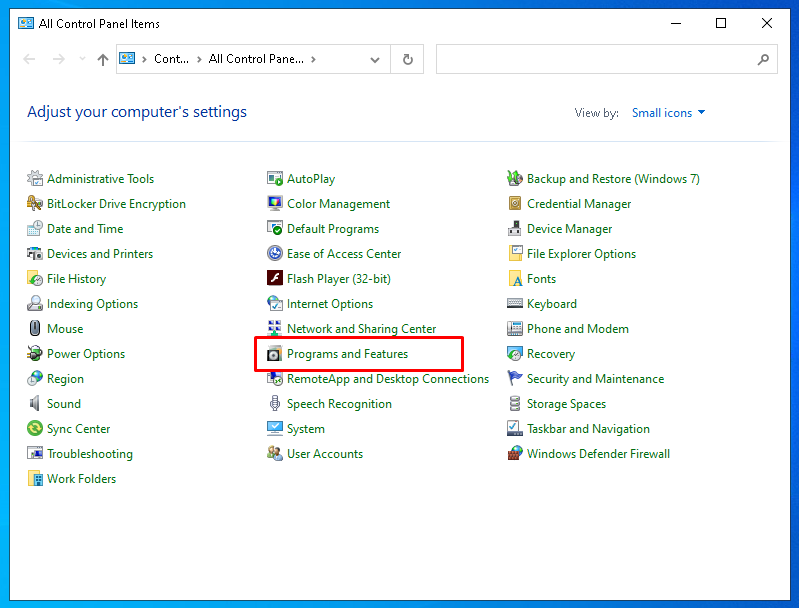Open the Administrative Tools icon
The image size is (799, 608).
click(35, 178)
